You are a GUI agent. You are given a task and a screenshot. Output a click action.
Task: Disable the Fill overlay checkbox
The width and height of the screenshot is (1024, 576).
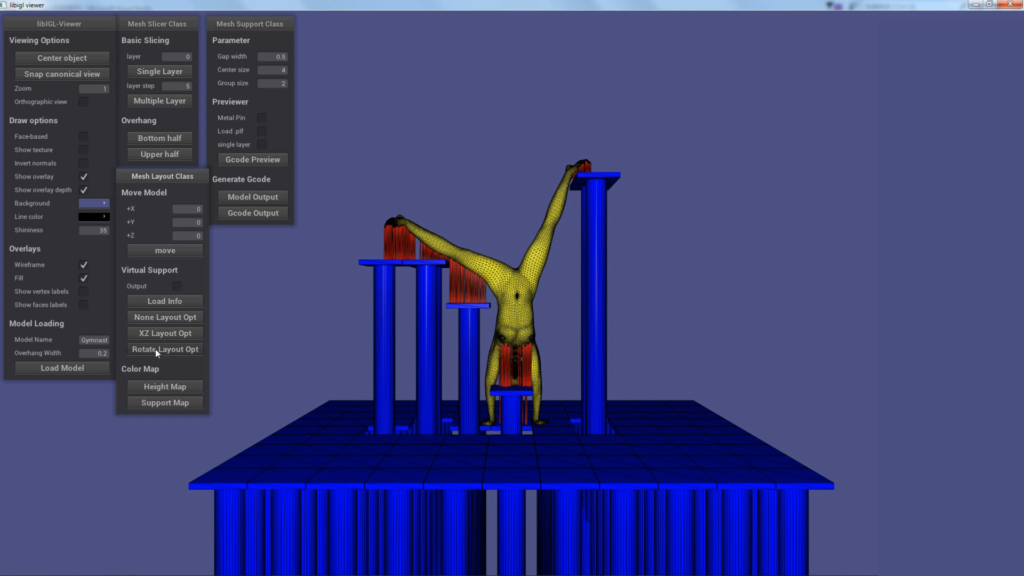pos(84,278)
